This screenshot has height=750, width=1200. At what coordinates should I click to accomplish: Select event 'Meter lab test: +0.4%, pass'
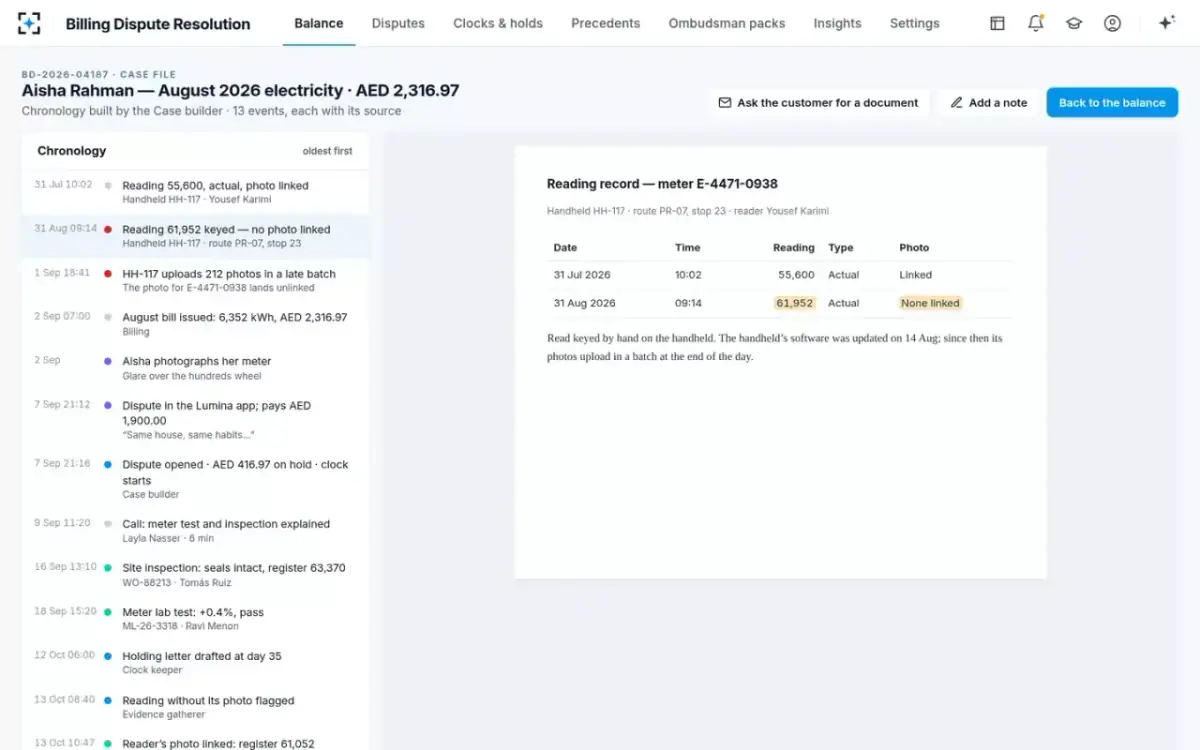pyautogui.click(x=195, y=618)
